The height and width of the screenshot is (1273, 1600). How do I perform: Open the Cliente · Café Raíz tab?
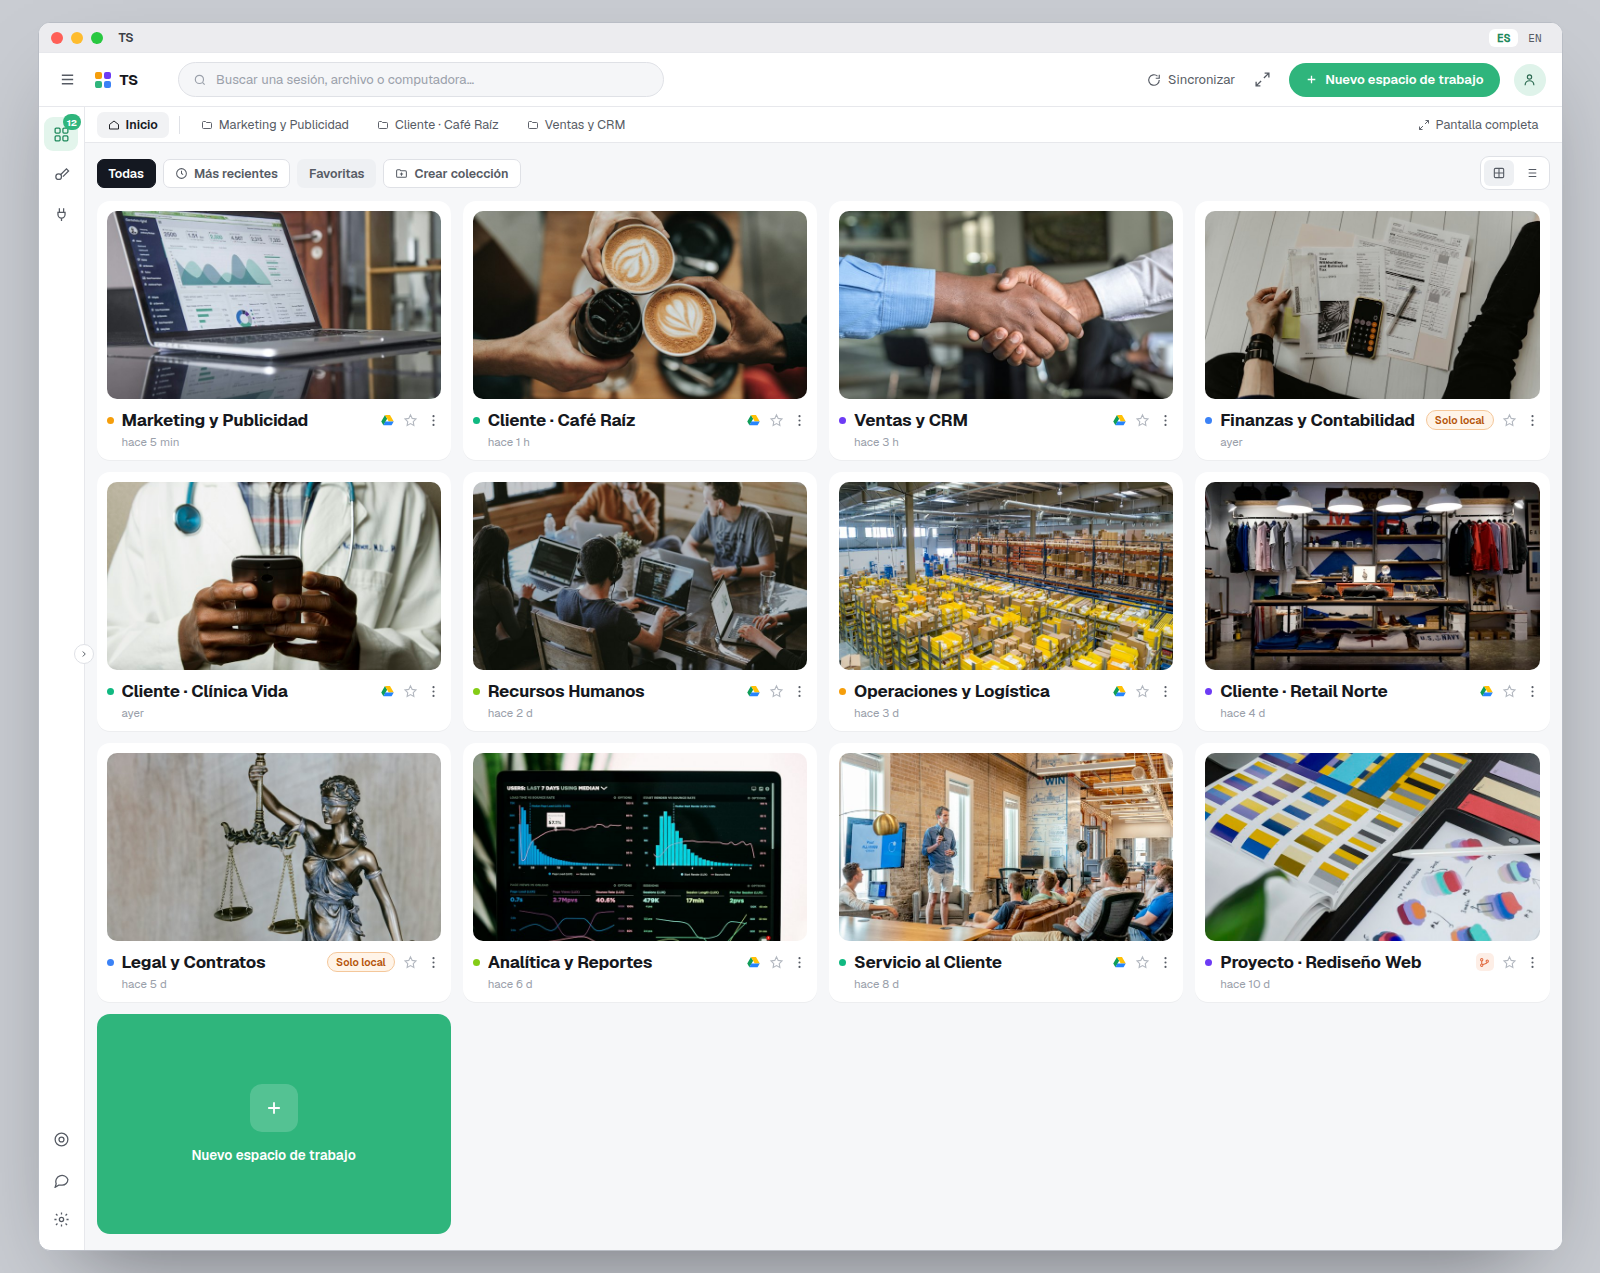438,125
